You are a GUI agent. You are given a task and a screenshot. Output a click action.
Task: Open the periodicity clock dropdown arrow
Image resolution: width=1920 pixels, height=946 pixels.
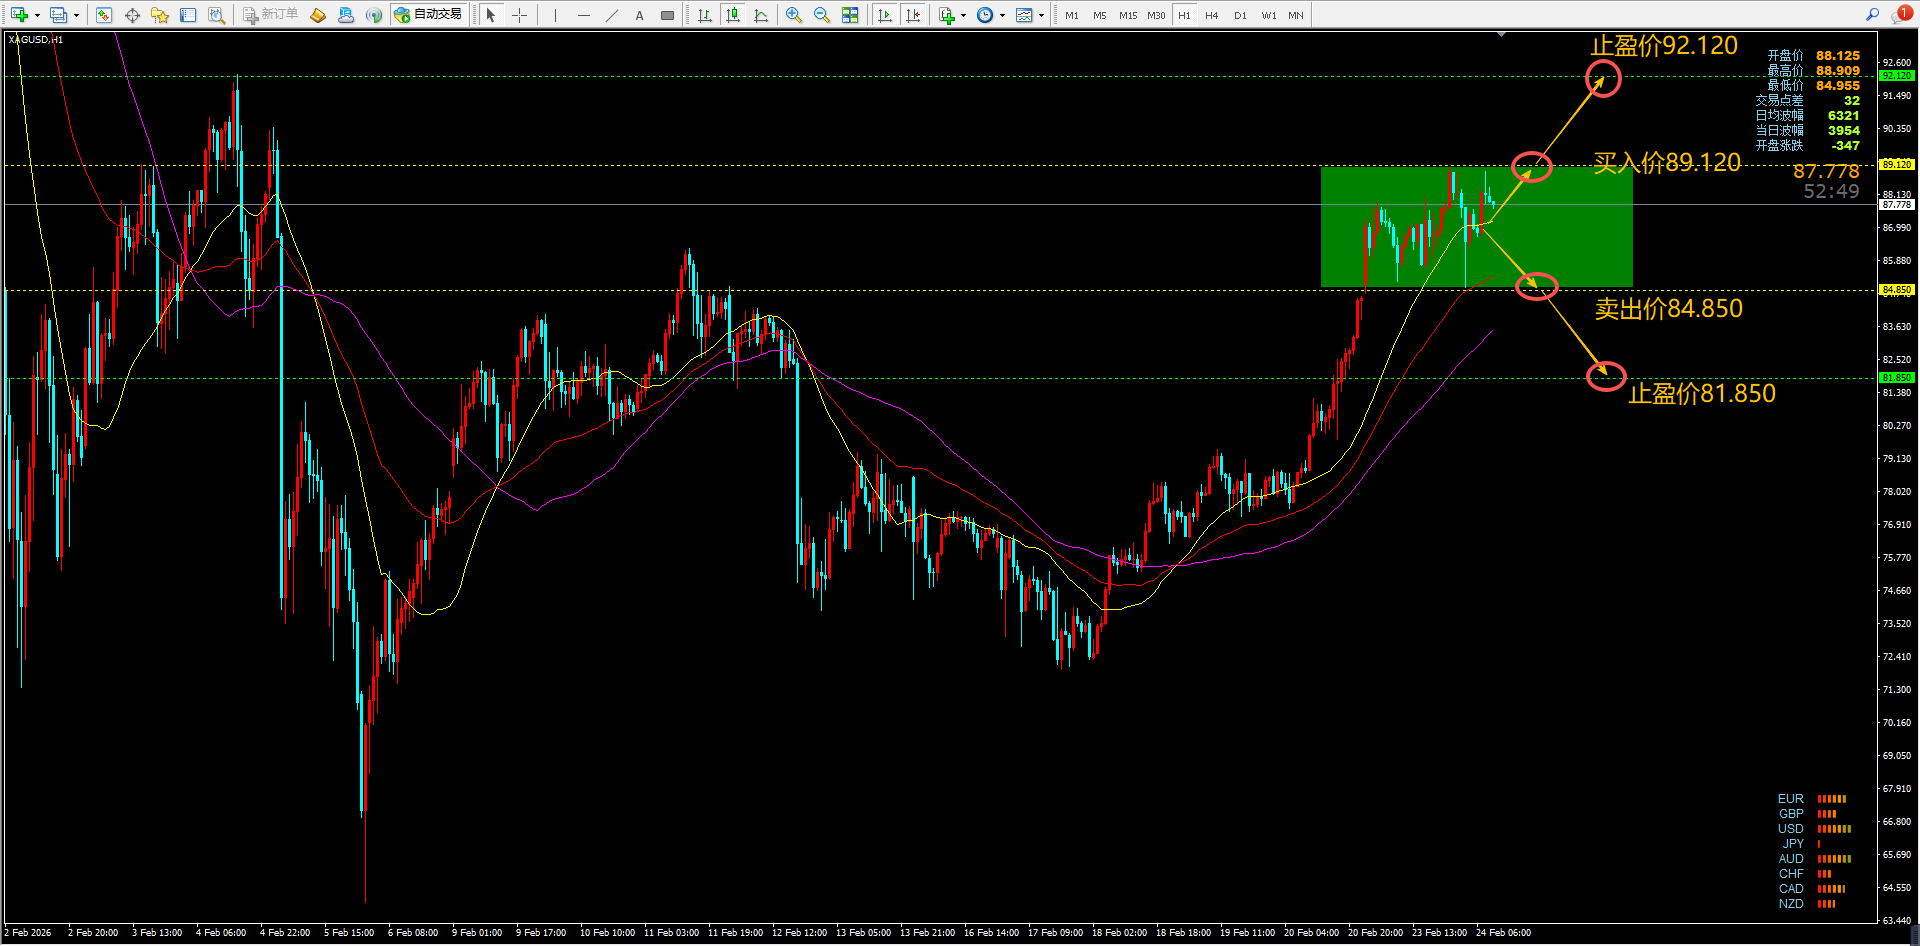click(1003, 15)
